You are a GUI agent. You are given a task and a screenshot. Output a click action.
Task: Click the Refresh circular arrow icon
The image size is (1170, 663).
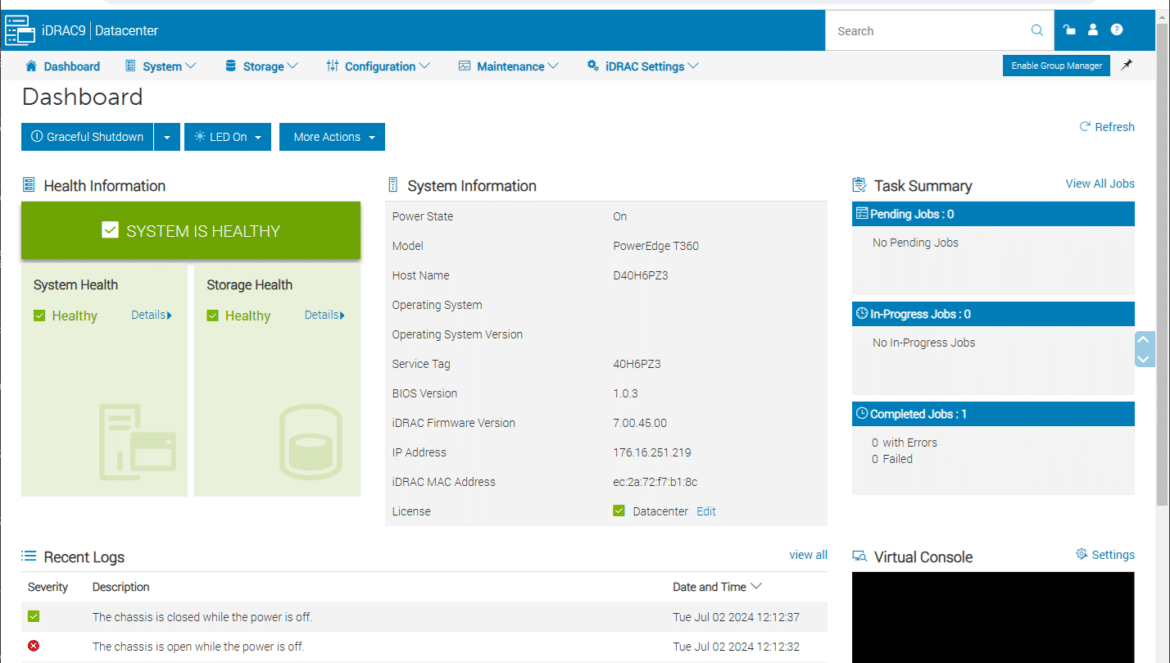(1085, 126)
